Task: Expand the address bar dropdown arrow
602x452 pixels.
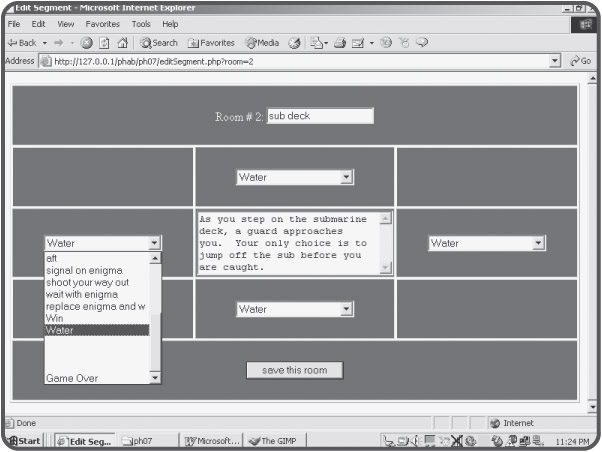Action: (555, 61)
